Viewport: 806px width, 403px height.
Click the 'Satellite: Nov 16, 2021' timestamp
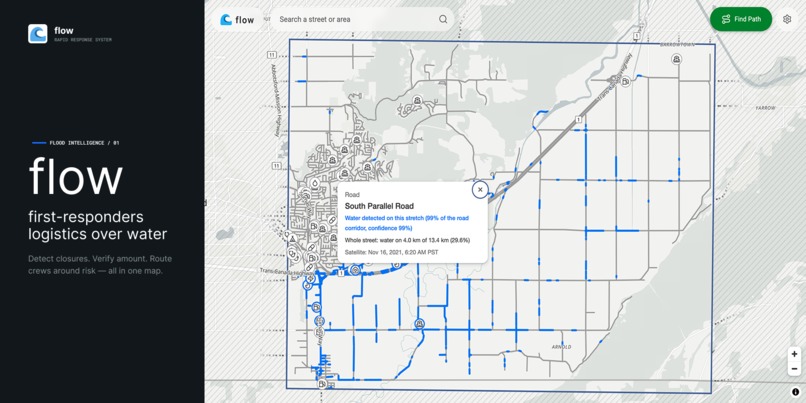tap(392, 252)
